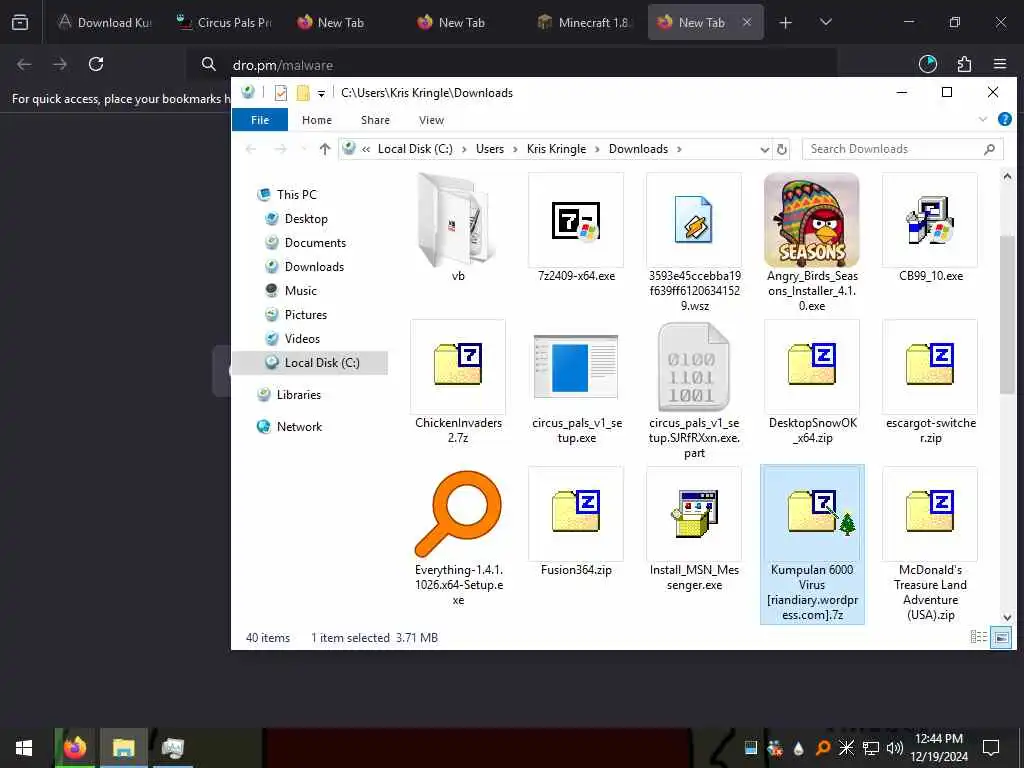The image size is (1024, 768).
Task: Open browser list all tabs dropdown
Action: click(x=825, y=22)
